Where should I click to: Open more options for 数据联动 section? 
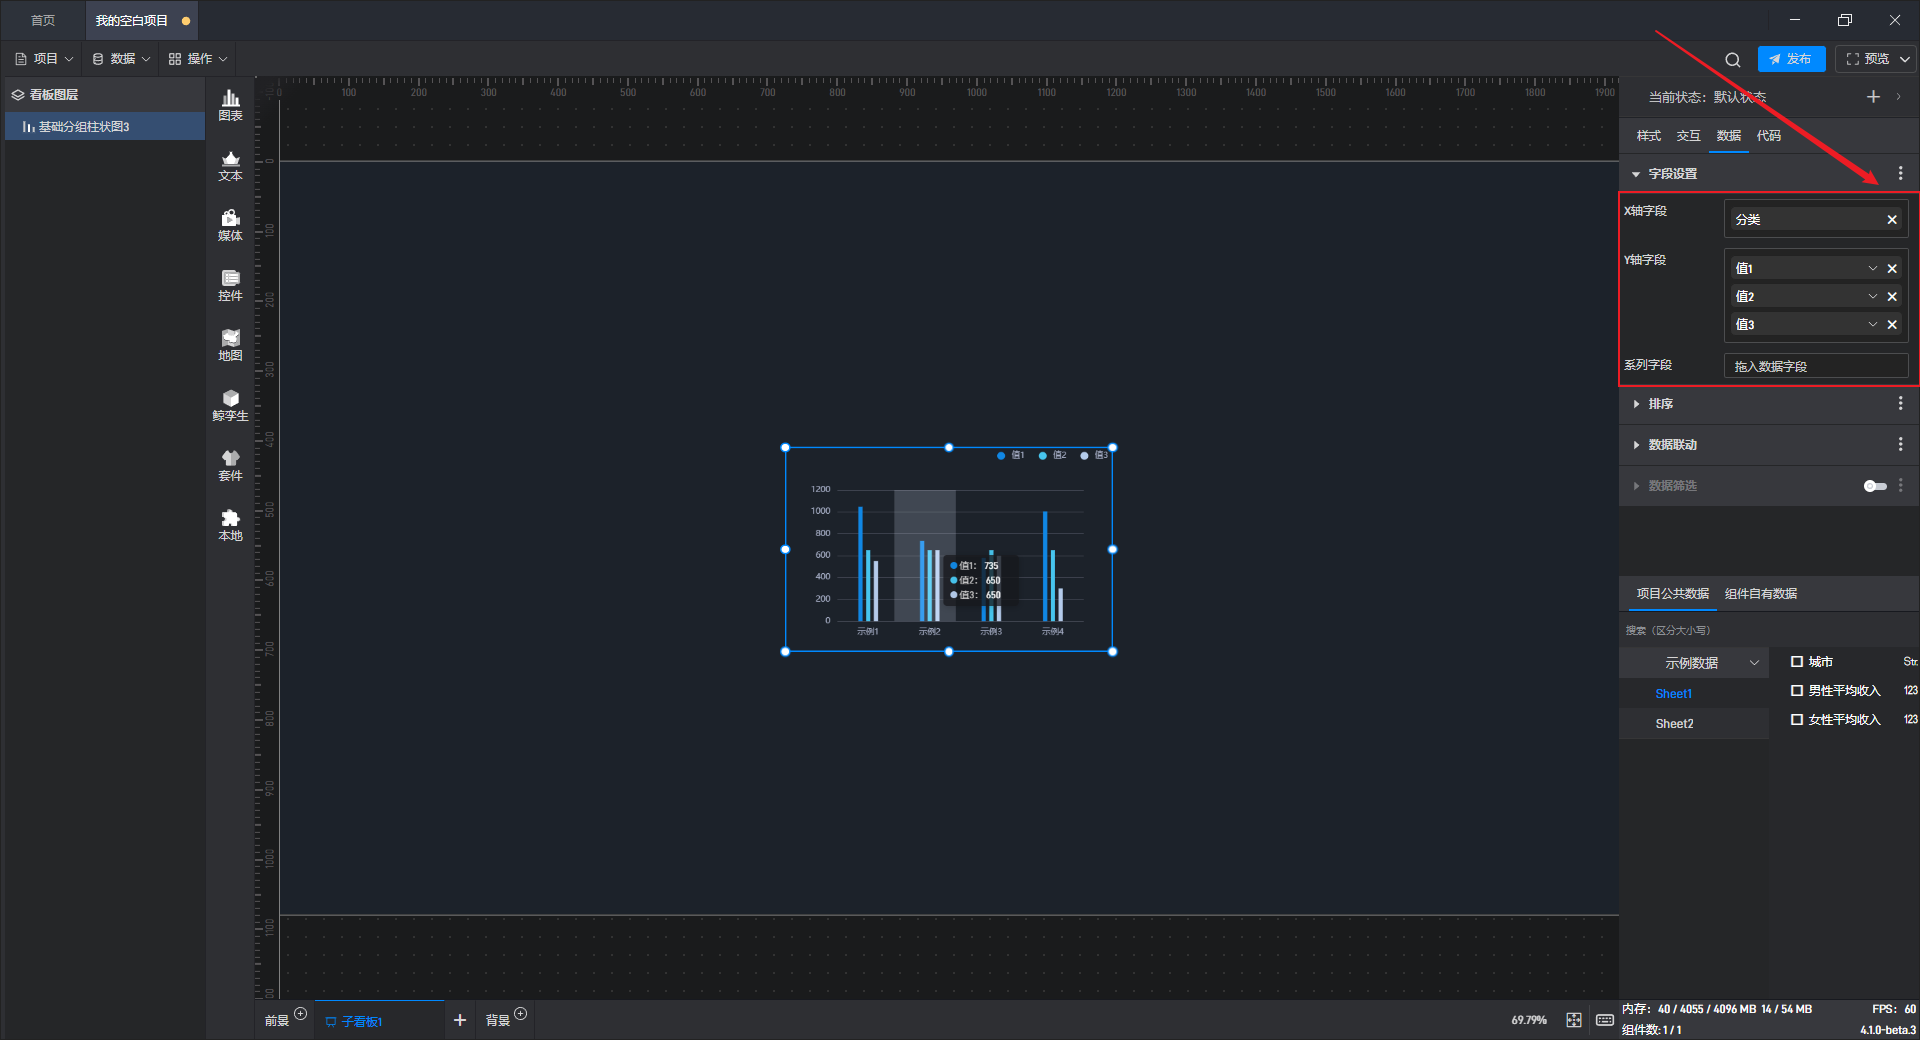(x=1900, y=444)
